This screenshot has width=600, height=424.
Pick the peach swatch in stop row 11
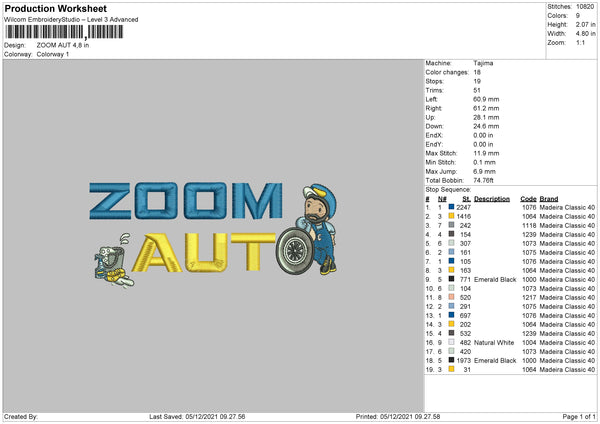point(452,297)
